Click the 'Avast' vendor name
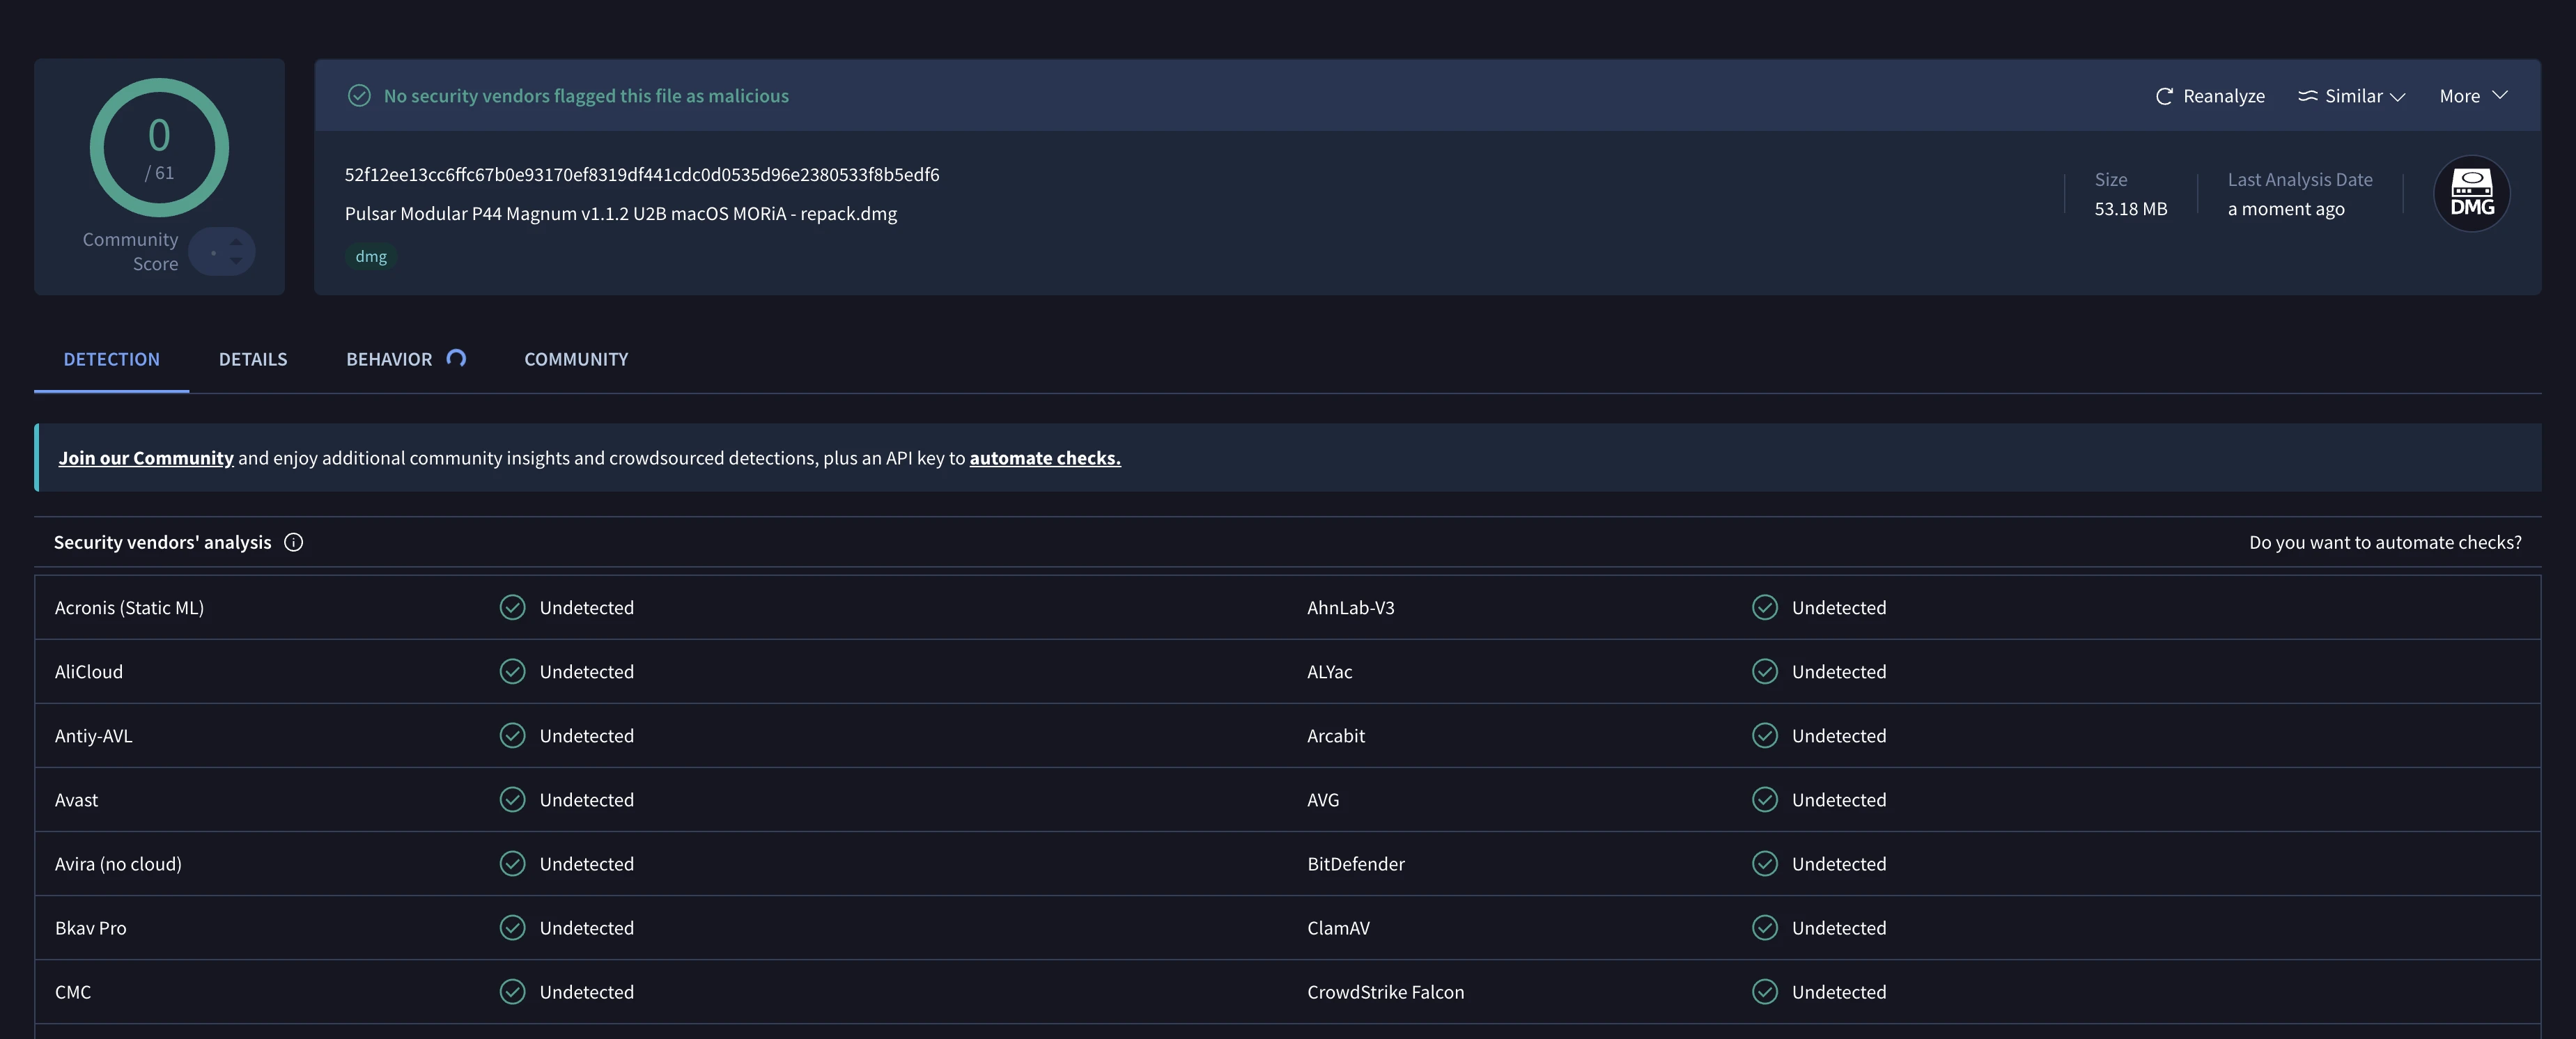Viewport: 2576px width, 1039px height. click(x=76, y=799)
